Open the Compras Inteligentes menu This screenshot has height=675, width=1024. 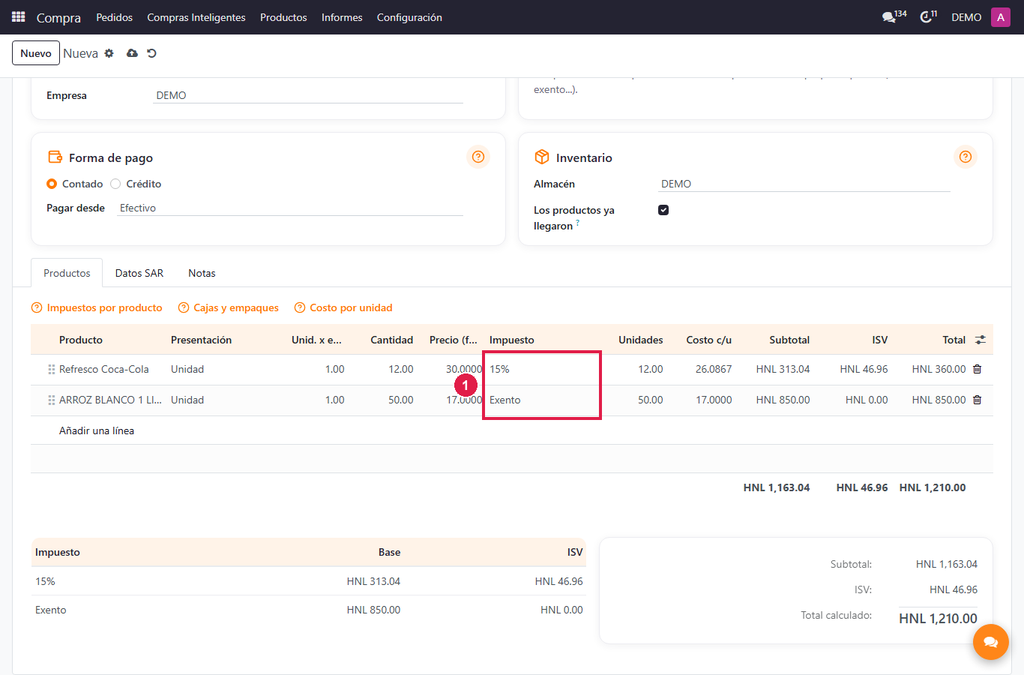point(196,18)
